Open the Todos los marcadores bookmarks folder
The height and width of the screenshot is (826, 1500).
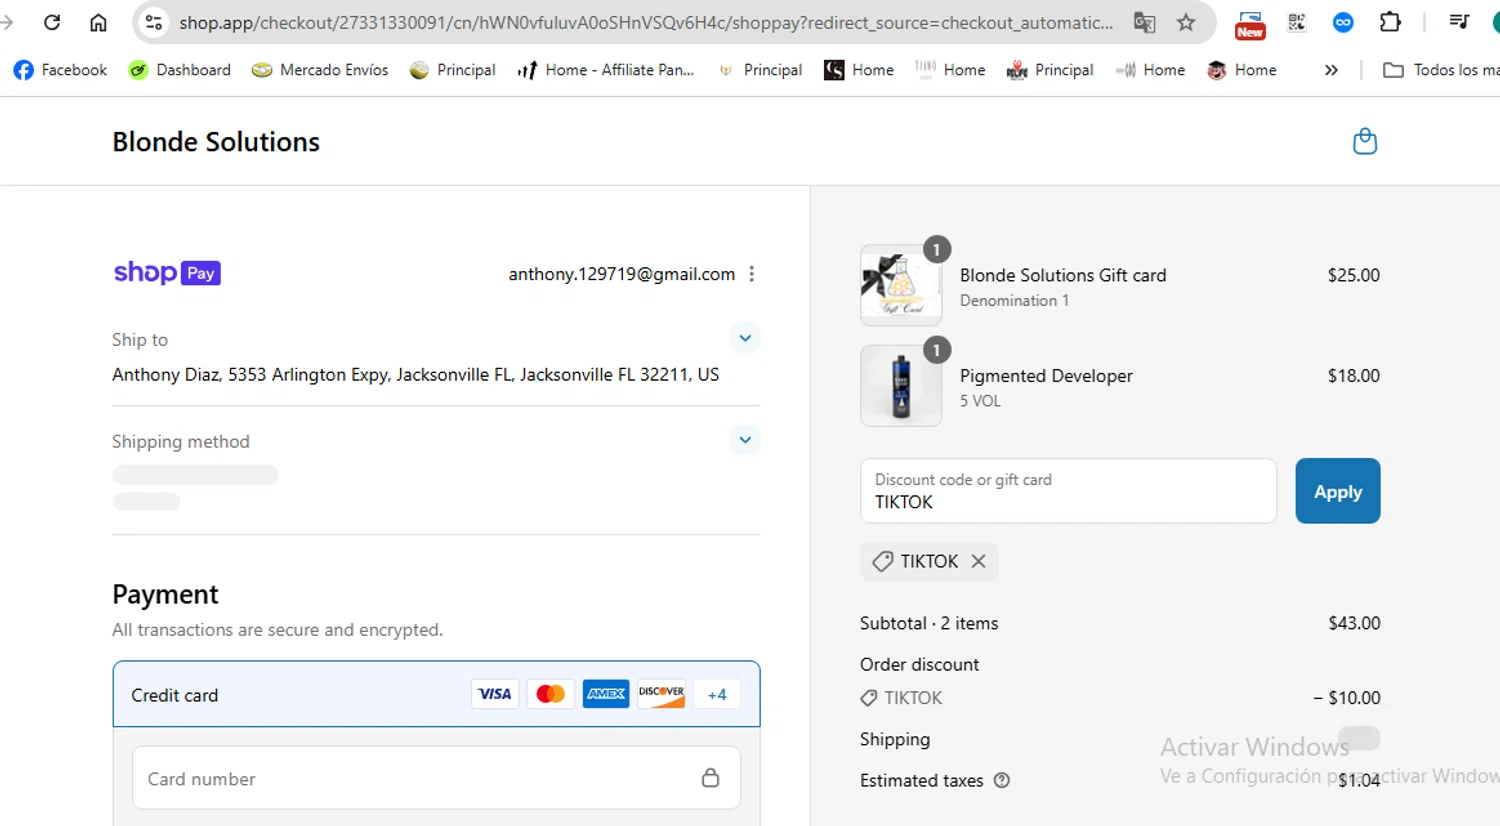(1440, 70)
